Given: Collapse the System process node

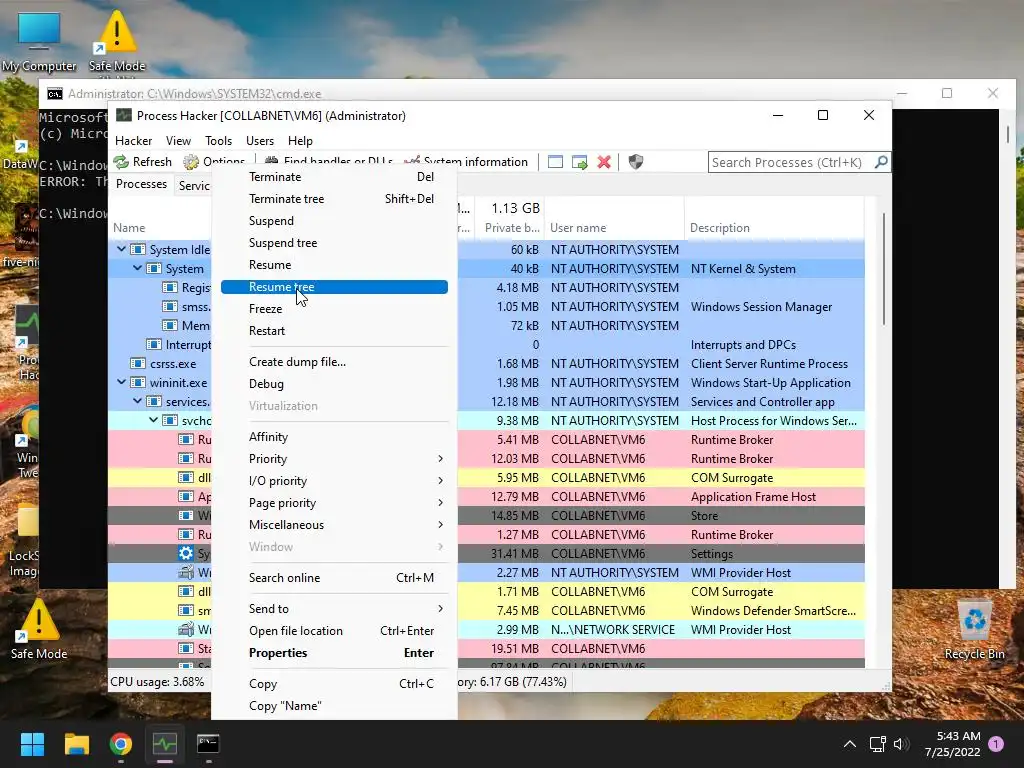Looking at the screenshot, I should pyautogui.click(x=137, y=268).
